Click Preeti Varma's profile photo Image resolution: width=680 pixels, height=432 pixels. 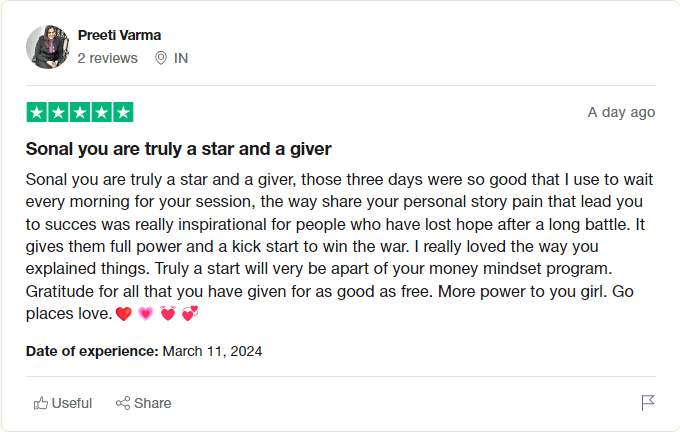pyautogui.click(x=48, y=47)
